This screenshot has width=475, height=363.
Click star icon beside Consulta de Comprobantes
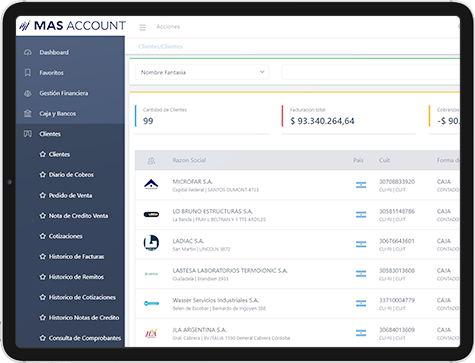pos(43,338)
